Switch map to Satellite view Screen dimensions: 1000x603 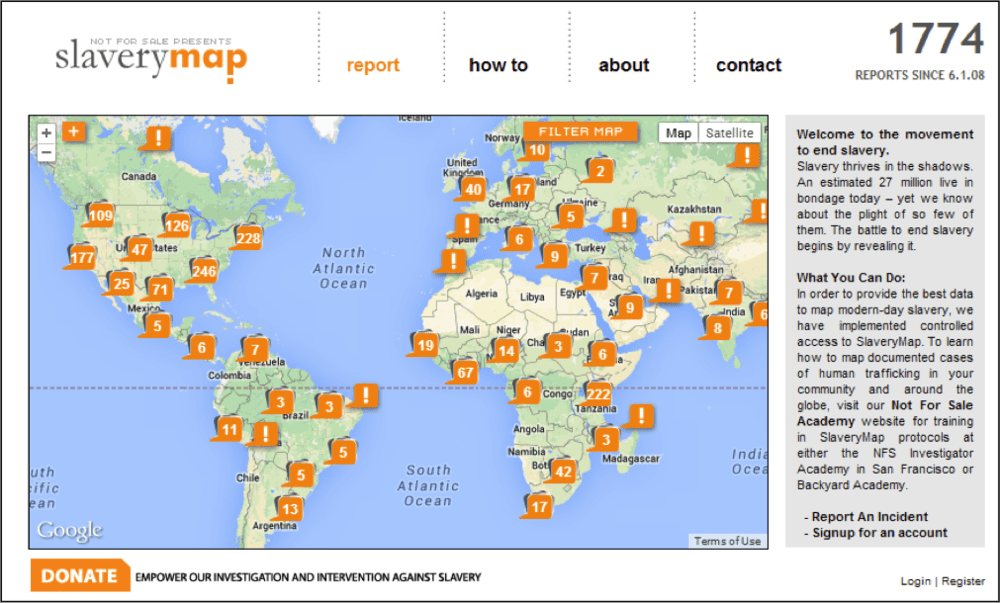[x=729, y=133]
